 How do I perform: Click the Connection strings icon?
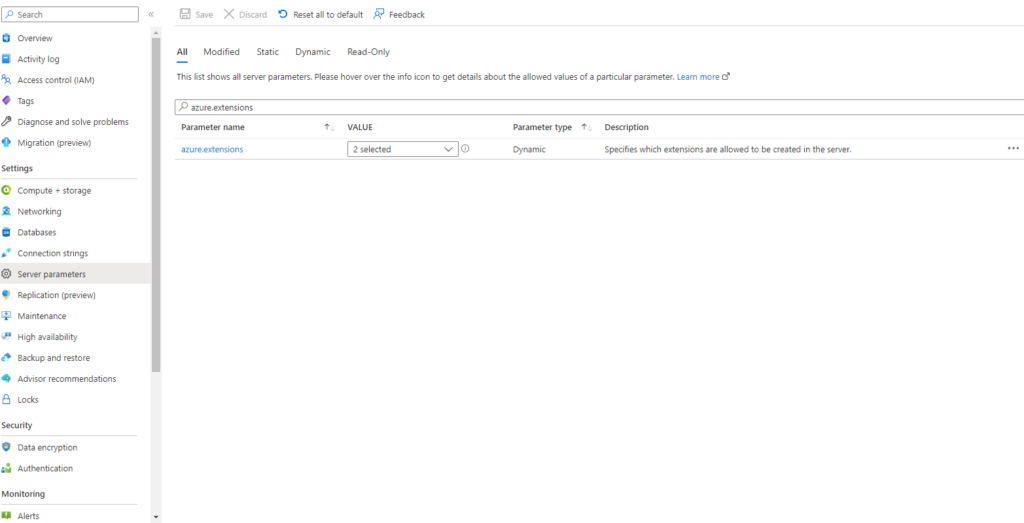pos(7,253)
